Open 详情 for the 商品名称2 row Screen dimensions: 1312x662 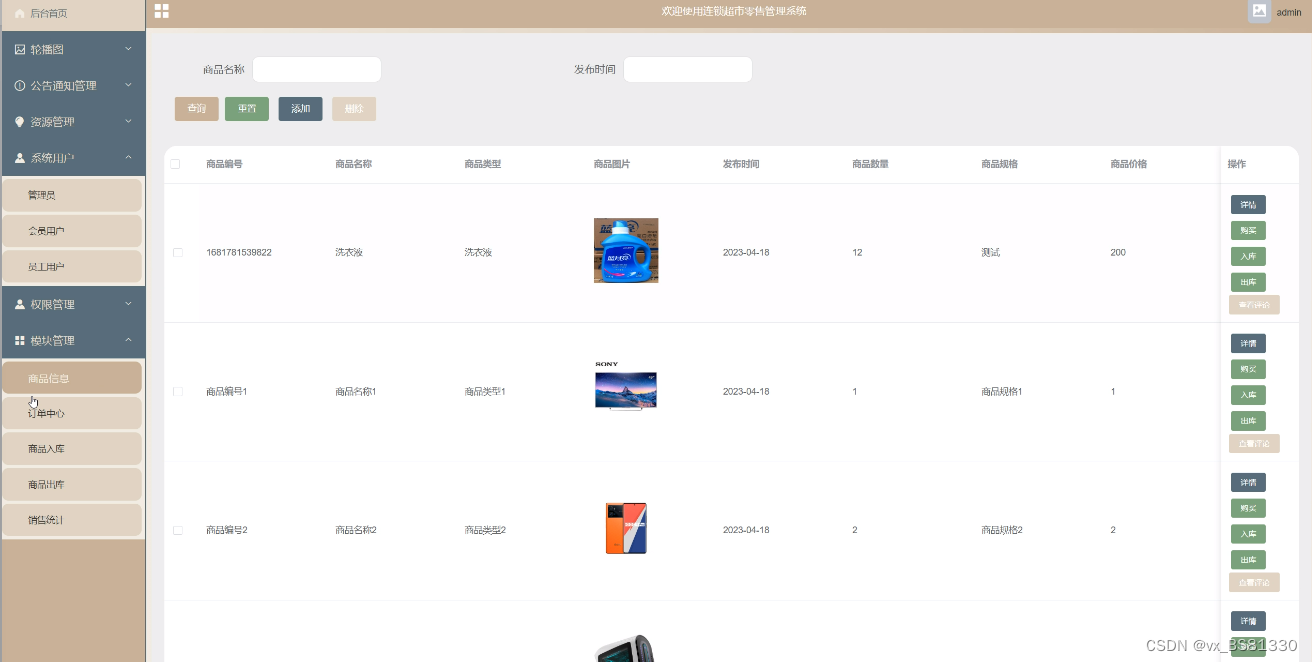click(1248, 483)
